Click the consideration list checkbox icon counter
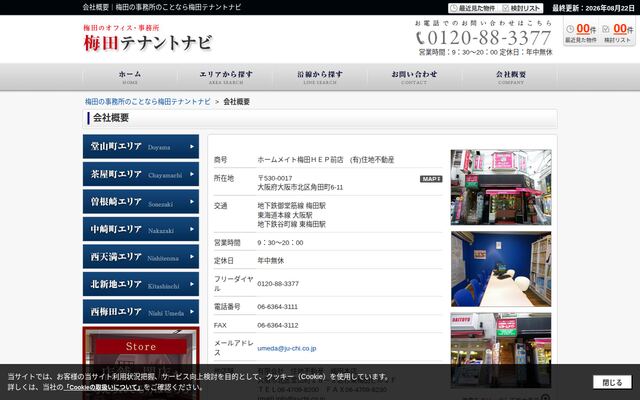Screen dimensions: 640x400 (x=618, y=33)
